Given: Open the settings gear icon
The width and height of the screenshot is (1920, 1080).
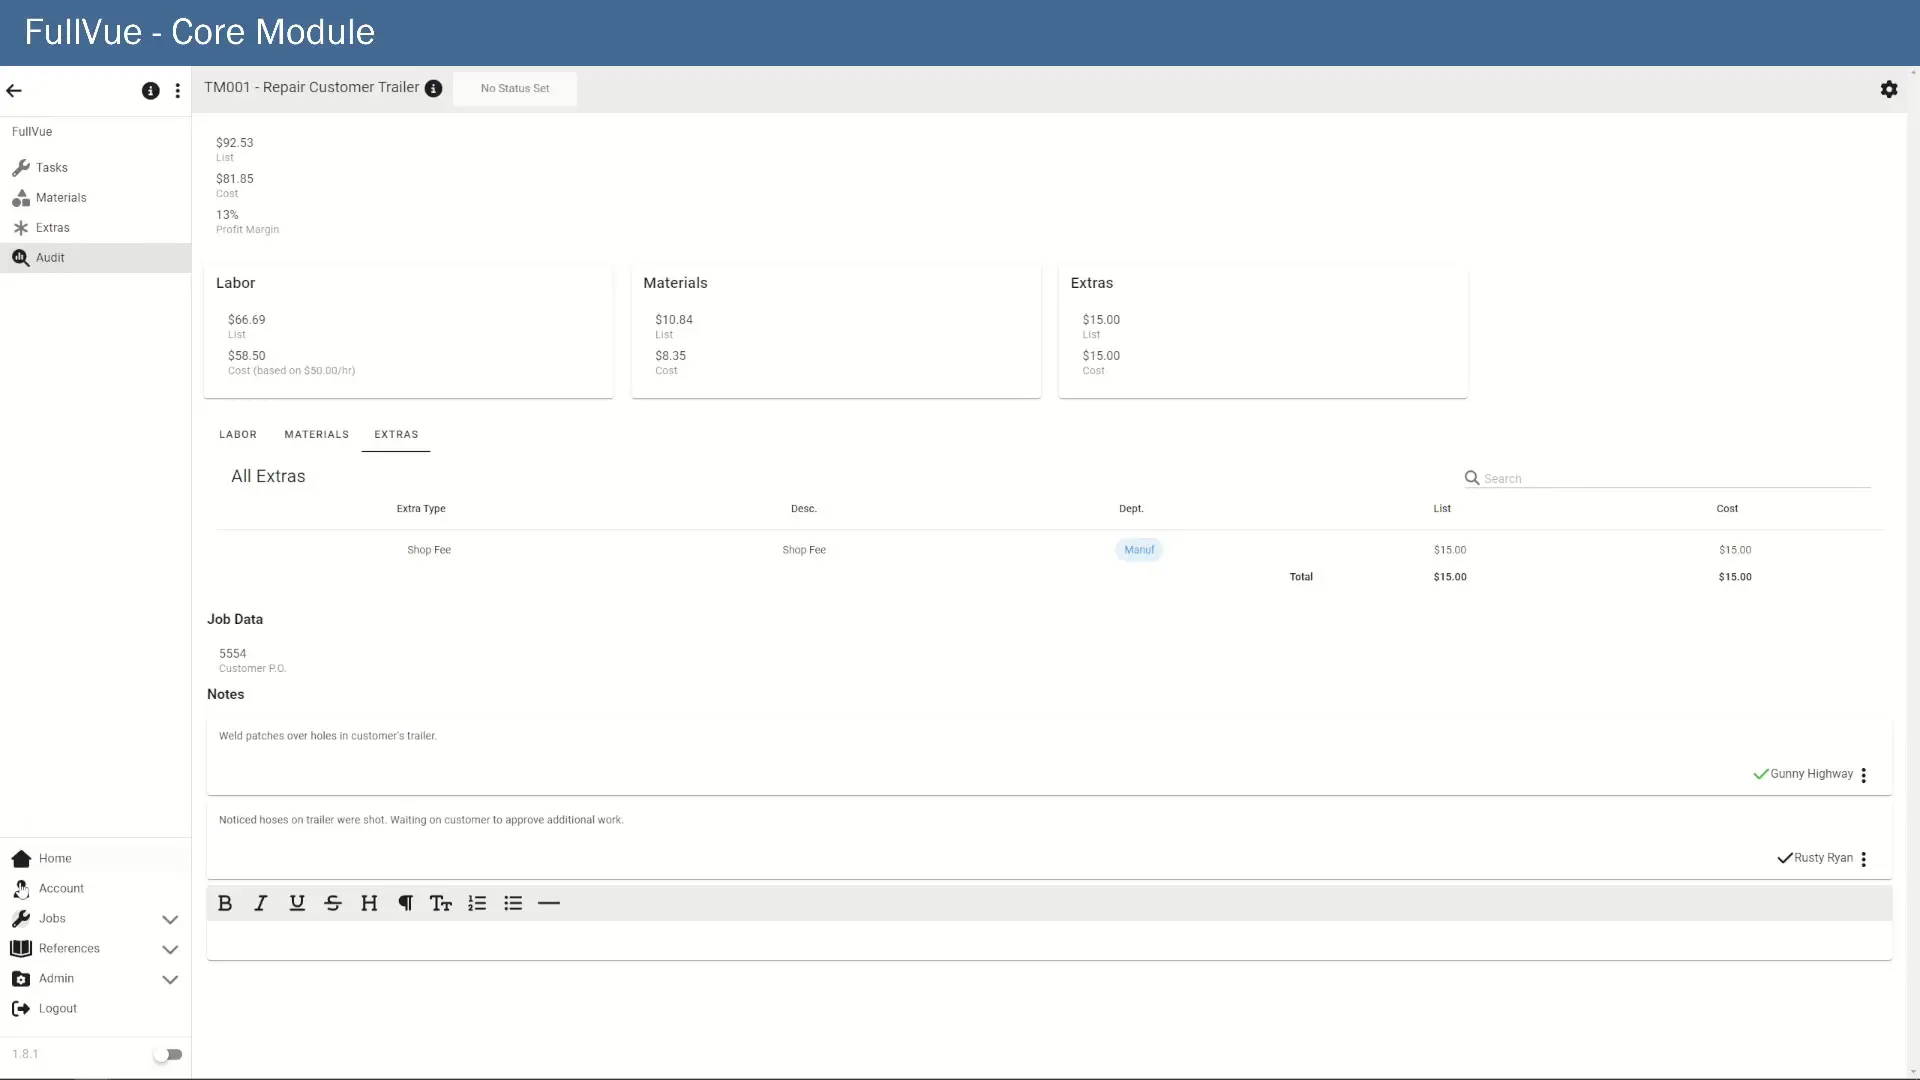Looking at the screenshot, I should 1889,90.
